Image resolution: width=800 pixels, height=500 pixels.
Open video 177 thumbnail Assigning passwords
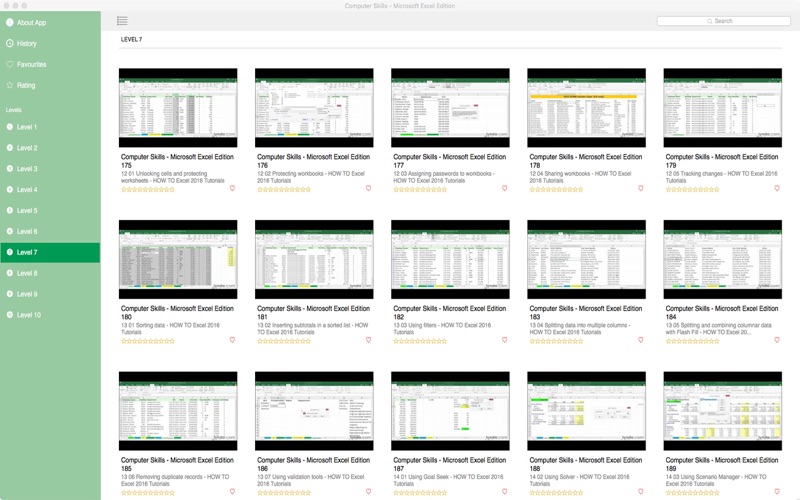pos(451,108)
